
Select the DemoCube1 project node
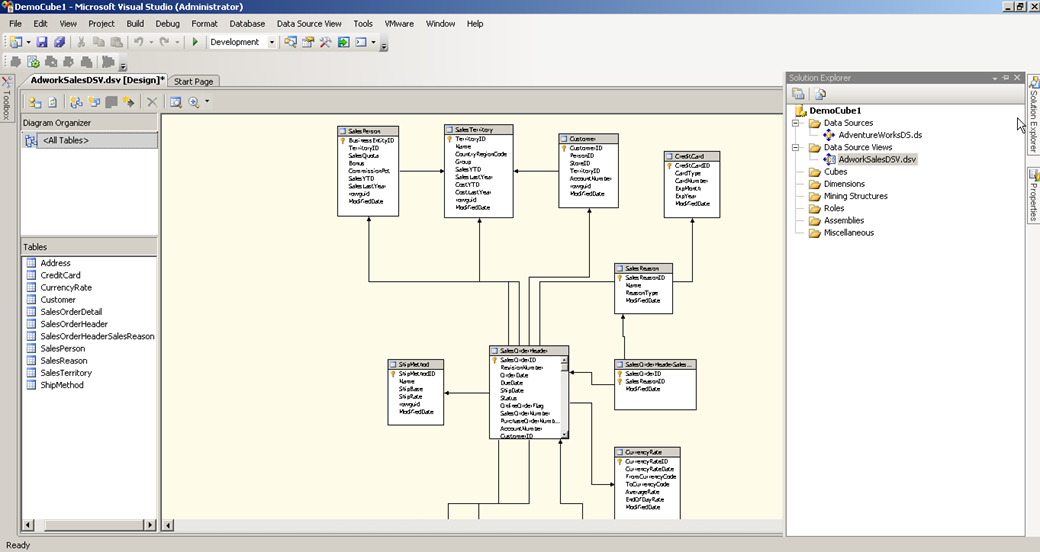tap(835, 111)
